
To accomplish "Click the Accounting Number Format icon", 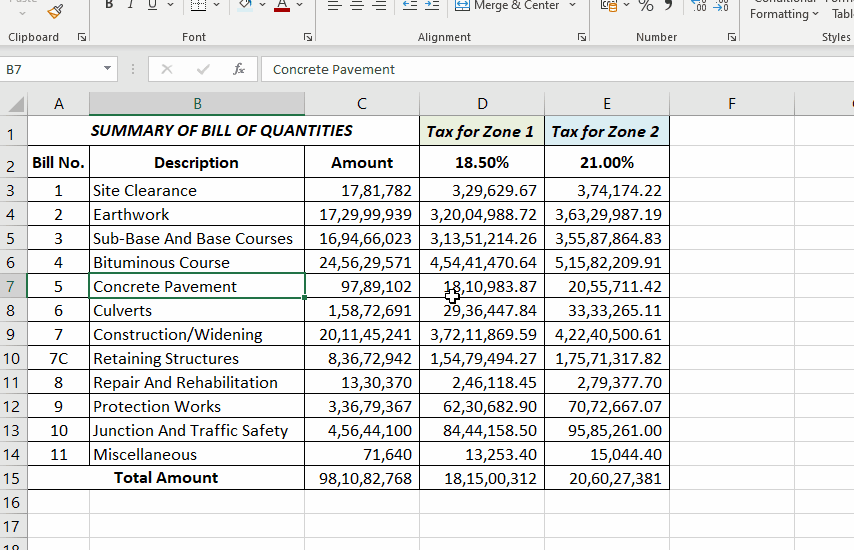I will tap(609, 5).
